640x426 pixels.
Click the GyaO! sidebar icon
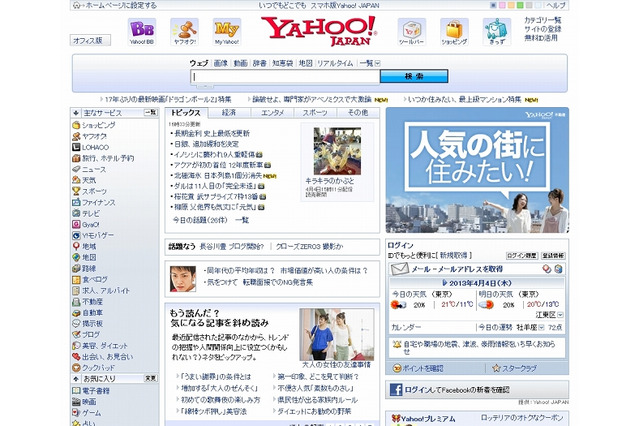[x=76, y=224]
